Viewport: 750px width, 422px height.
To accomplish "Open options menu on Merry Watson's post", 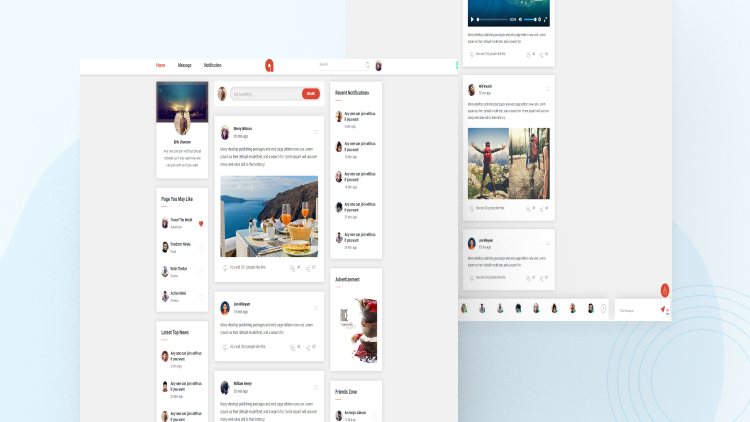I will [315, 131].
